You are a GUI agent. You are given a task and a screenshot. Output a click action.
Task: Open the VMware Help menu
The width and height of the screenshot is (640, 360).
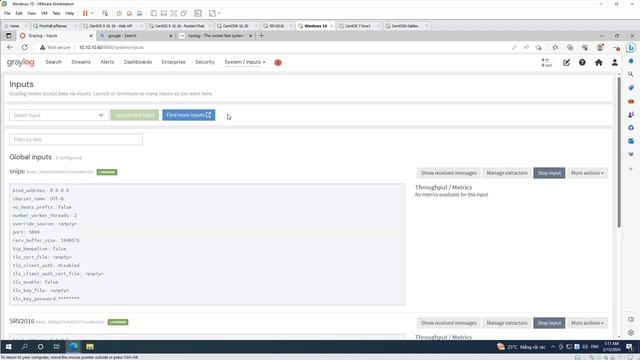70,13
